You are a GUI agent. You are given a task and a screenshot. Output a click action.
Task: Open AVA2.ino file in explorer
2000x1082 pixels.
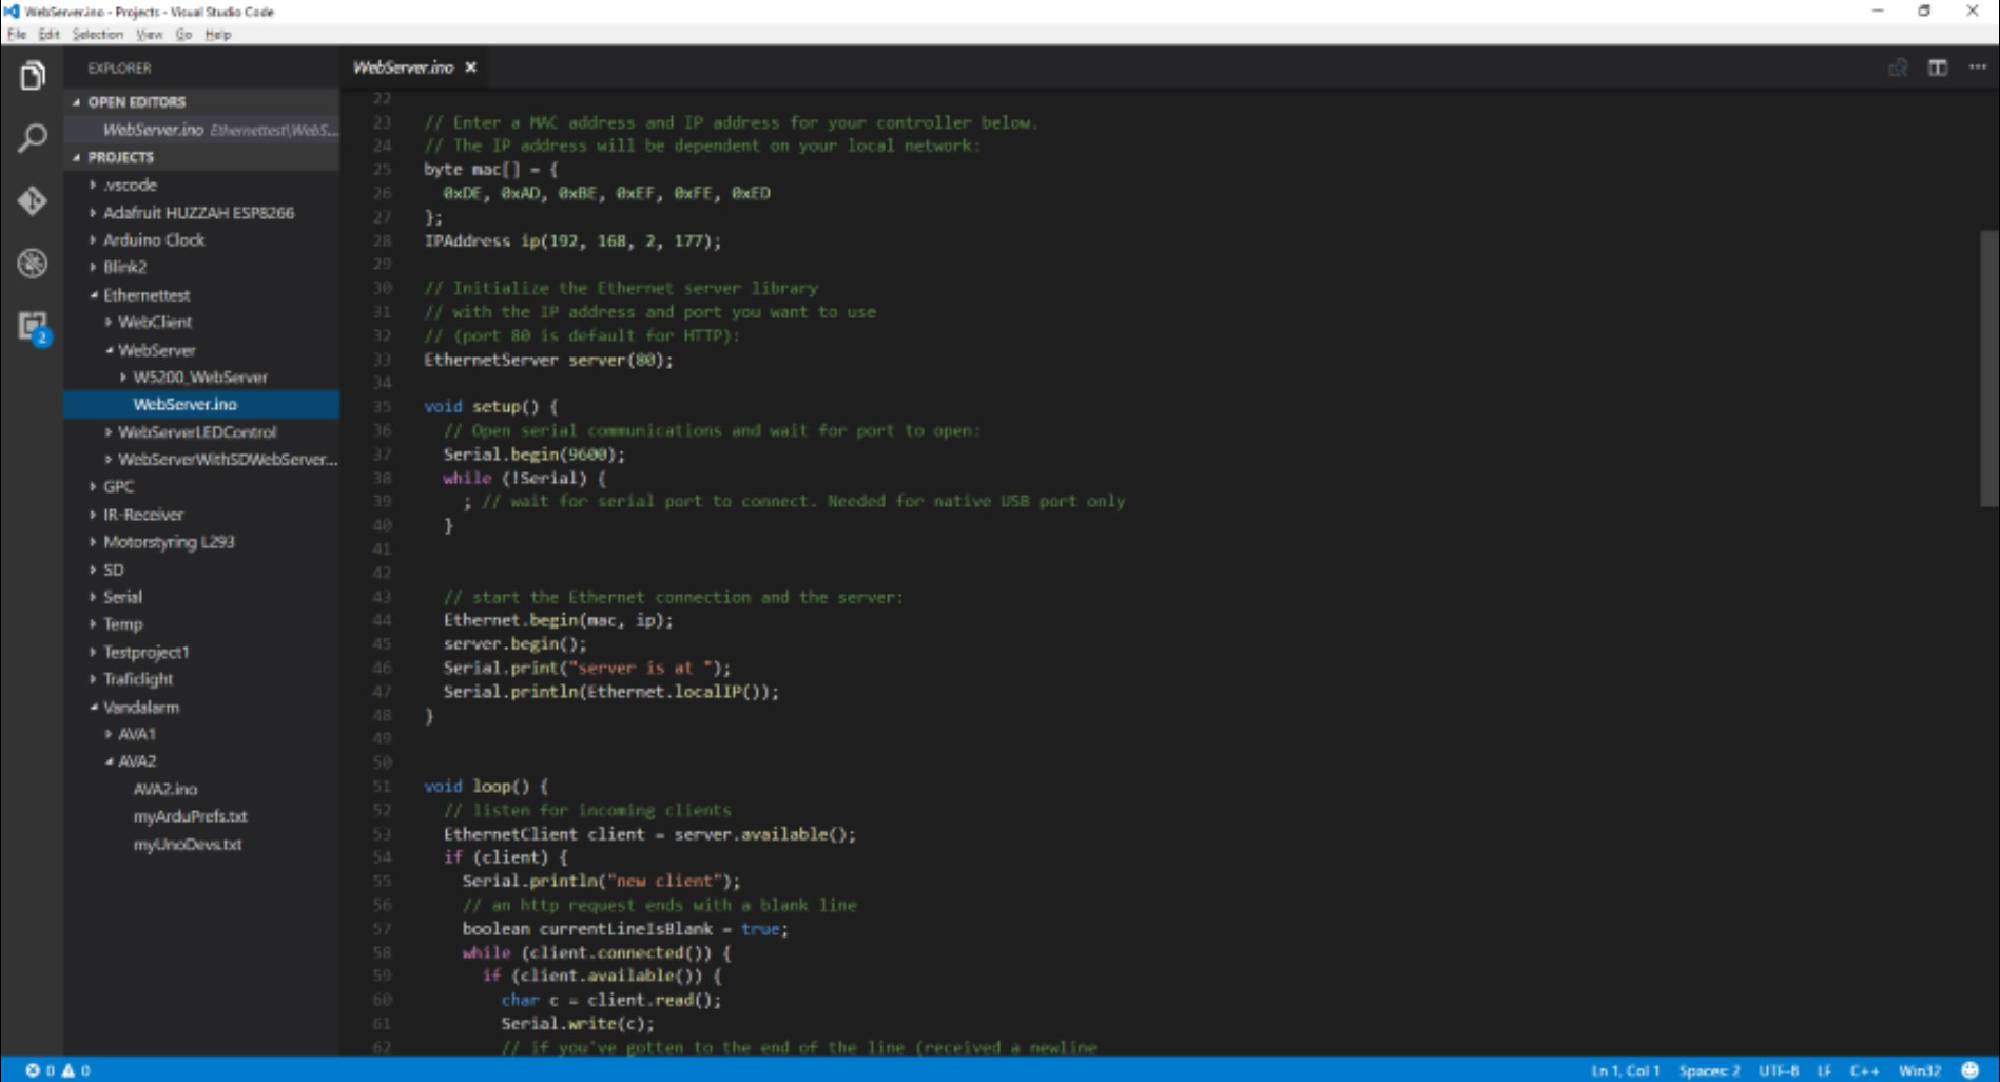coord(165,789)
